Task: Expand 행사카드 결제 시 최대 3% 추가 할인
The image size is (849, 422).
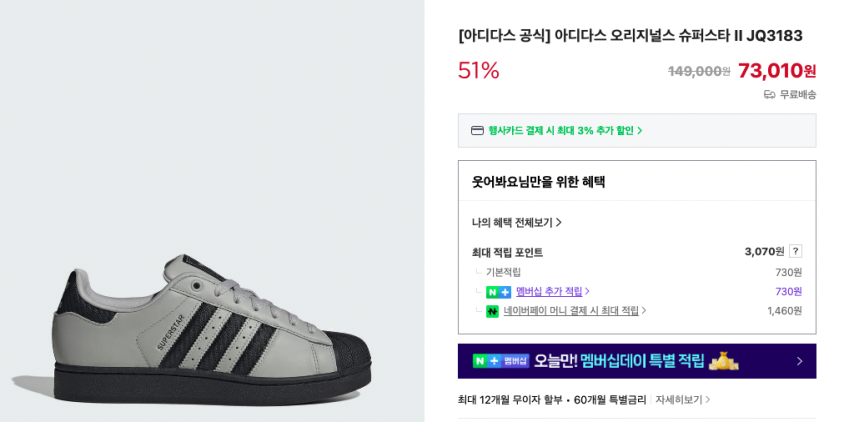Action: coord(565,131)
